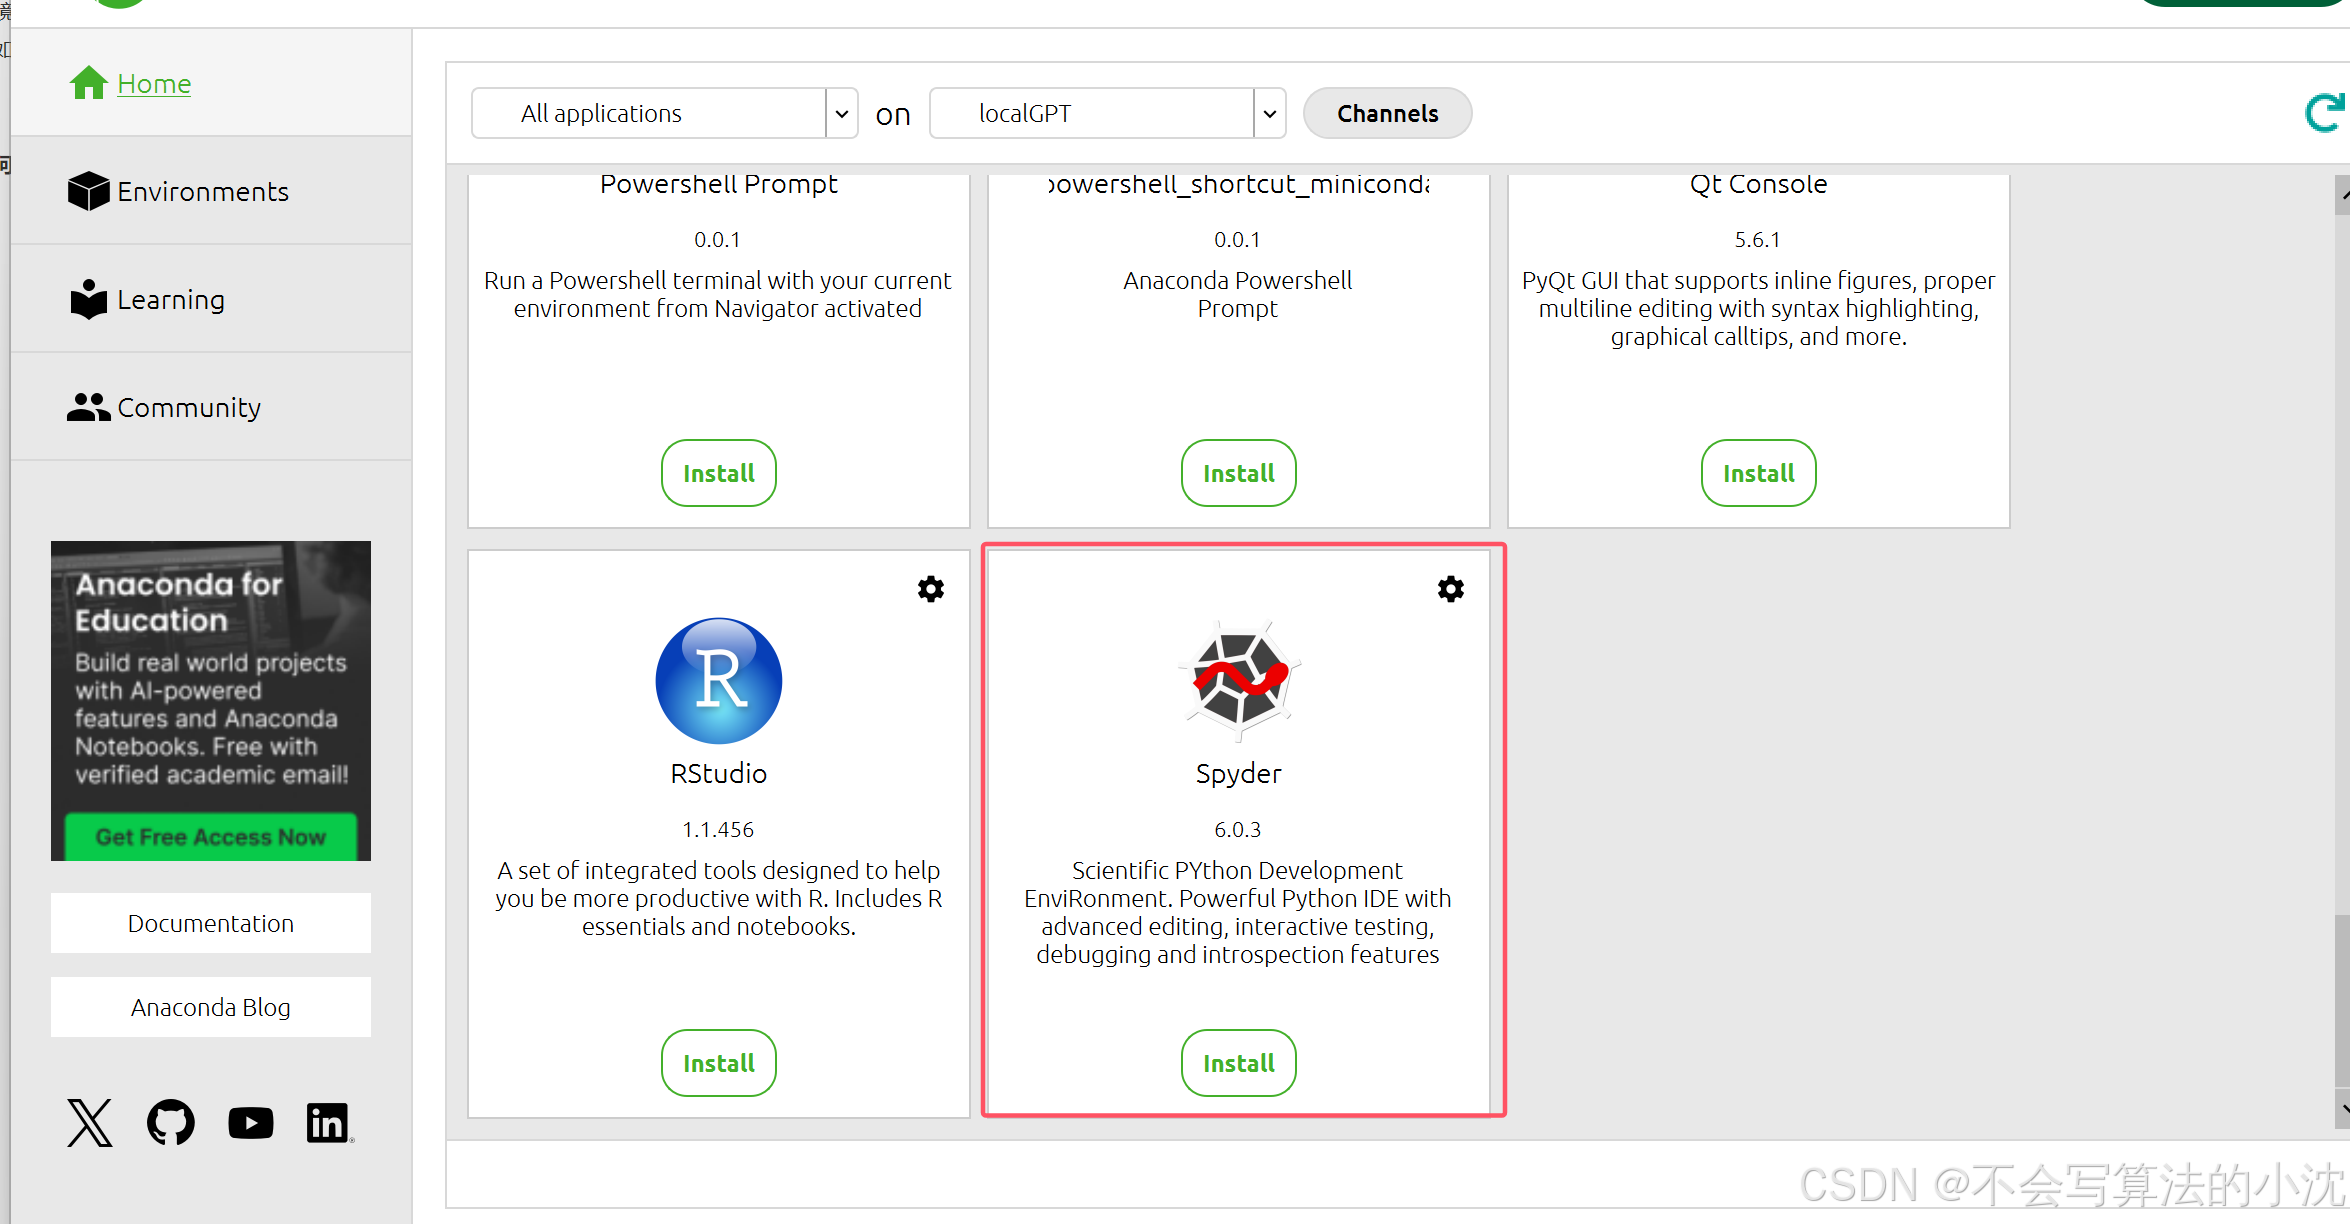Click Get Free Access Now banner button
This screenshot has height=1224, width=2350.
point(210,836)
